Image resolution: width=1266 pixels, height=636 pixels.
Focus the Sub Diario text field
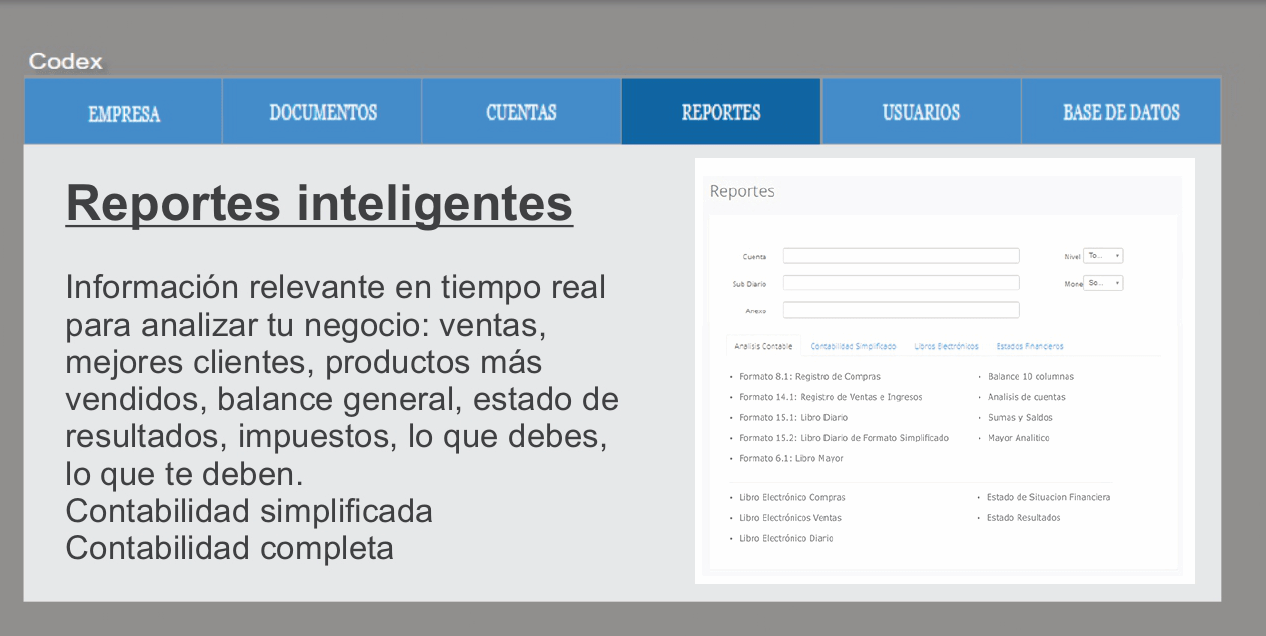900,283
